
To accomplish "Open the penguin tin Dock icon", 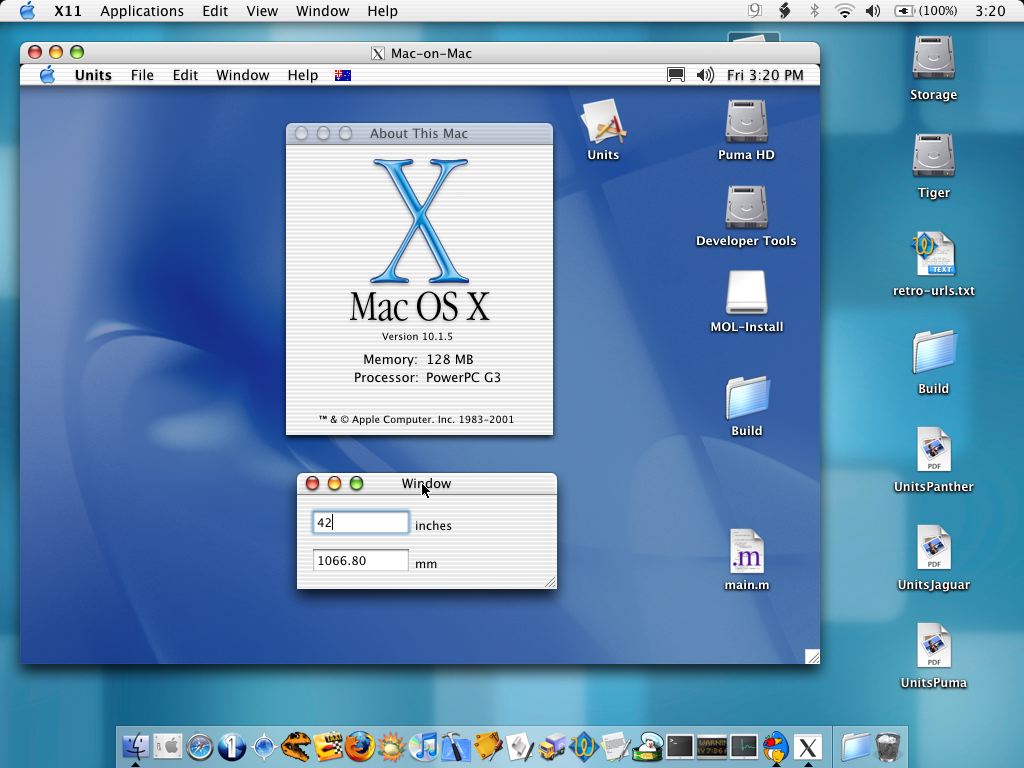I will (648, 746).
